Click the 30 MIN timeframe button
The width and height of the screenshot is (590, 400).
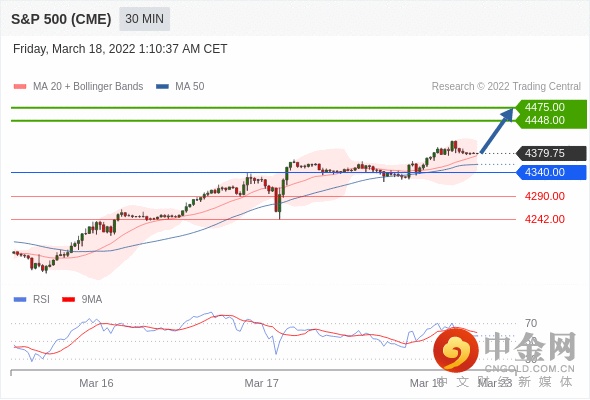[x=144, y=19]
